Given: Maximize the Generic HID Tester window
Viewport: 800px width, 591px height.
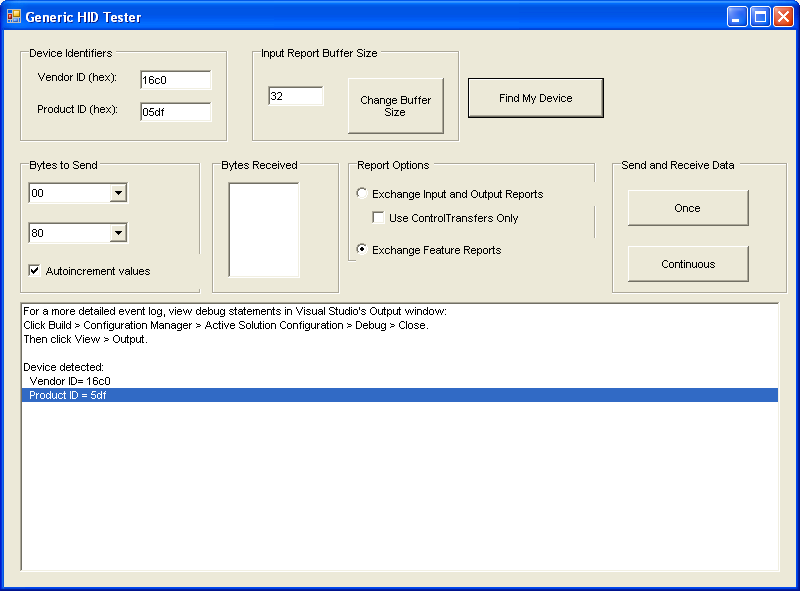Looking at the screenshot, I should click(760, 17).
